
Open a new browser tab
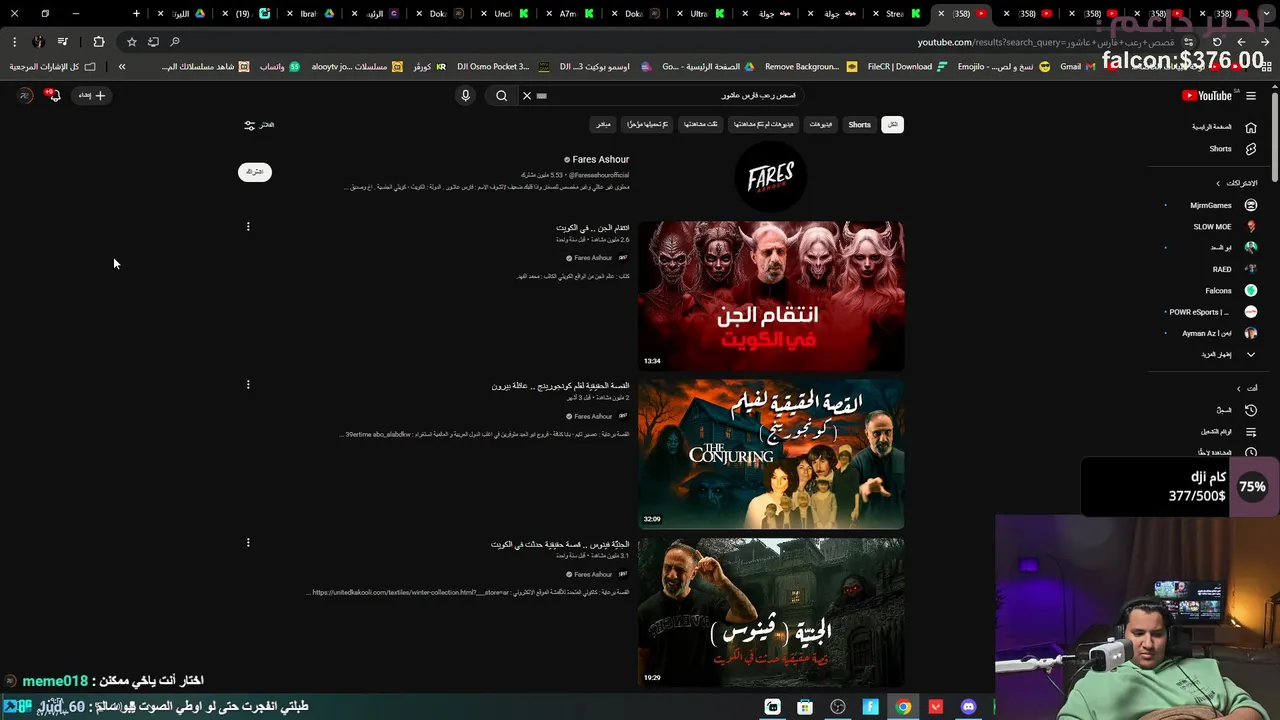[x=136, y=14]
